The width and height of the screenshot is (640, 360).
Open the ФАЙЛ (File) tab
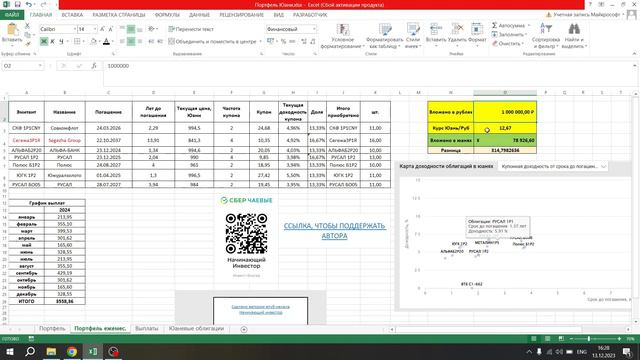(12, 15)
